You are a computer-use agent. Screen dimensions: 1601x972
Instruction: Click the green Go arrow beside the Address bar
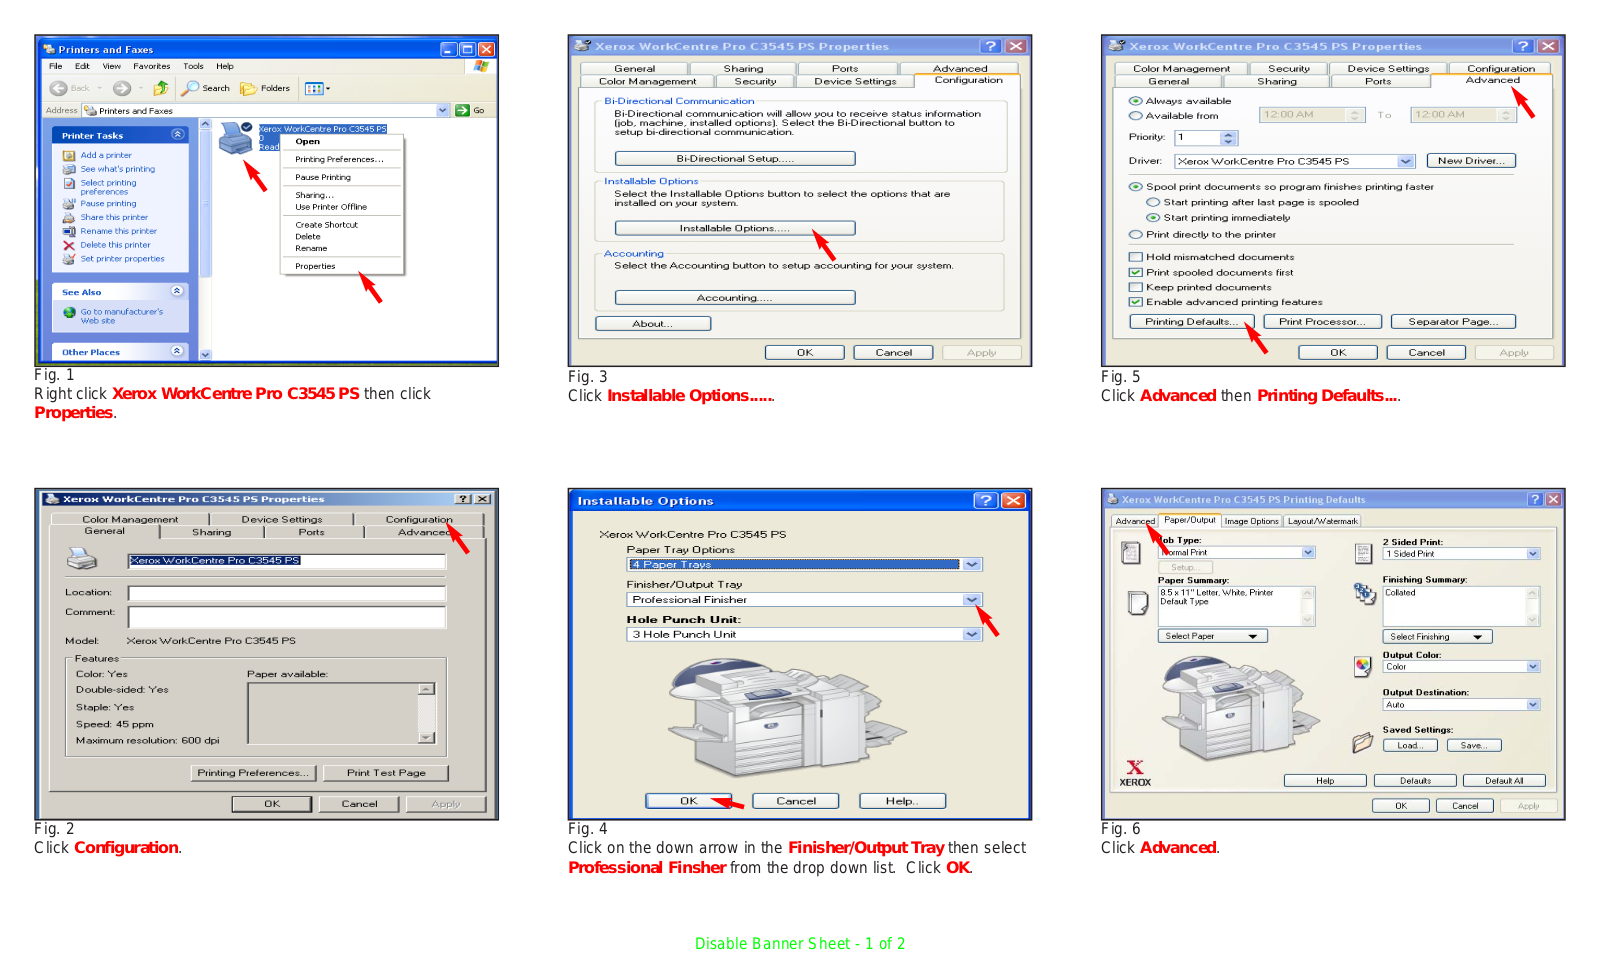coord(462,110)
